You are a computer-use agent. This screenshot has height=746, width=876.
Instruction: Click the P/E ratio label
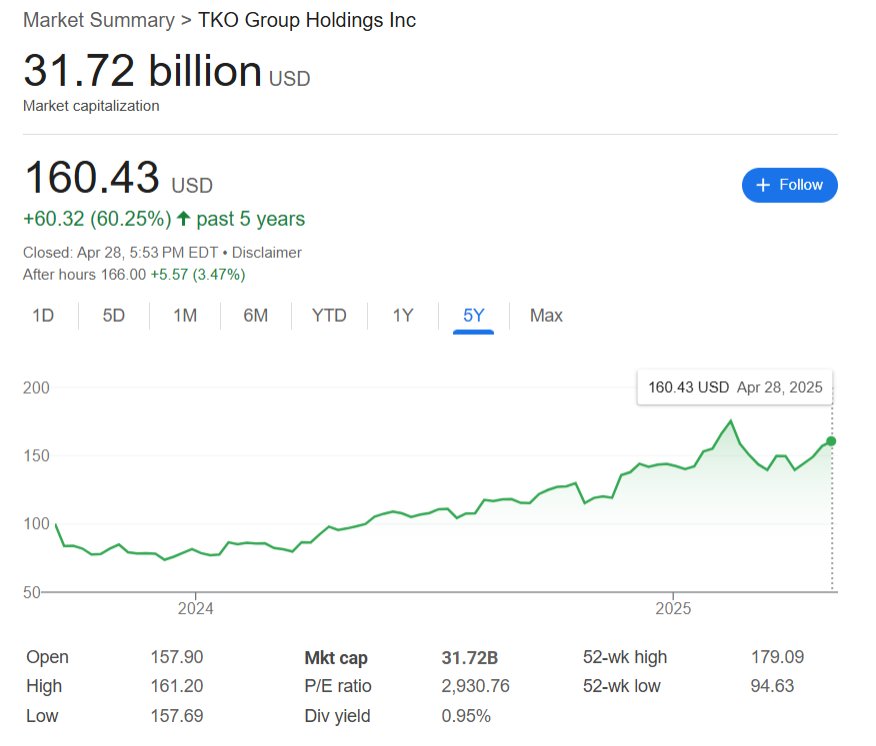(x=339, y=687)
